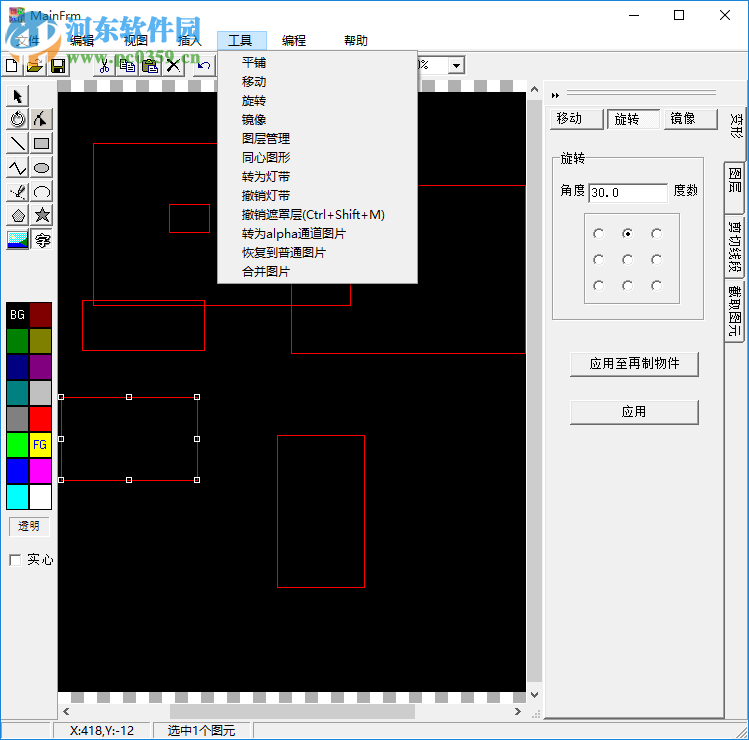Click the New file toolbar icon
The image size is (749, 740).
pyautogui.click(x=12, y=66)
